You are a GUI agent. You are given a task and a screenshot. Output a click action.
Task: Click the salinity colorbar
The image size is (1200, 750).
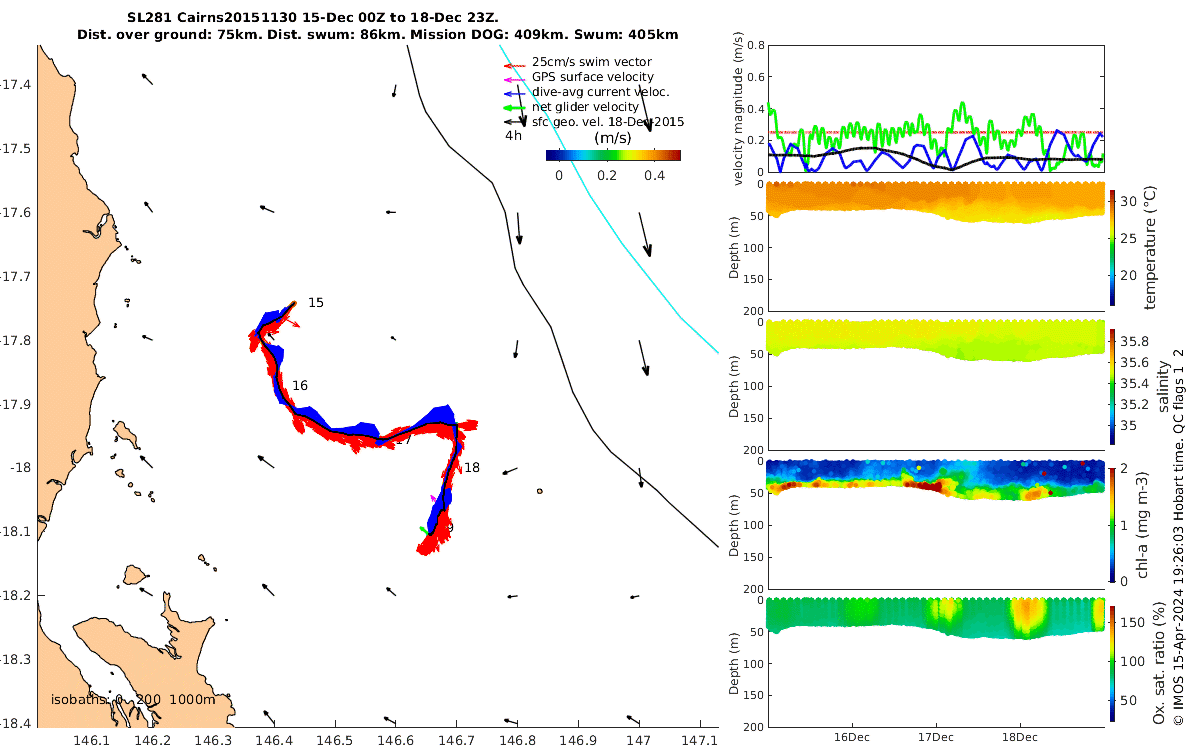(x=1113, y=386)
